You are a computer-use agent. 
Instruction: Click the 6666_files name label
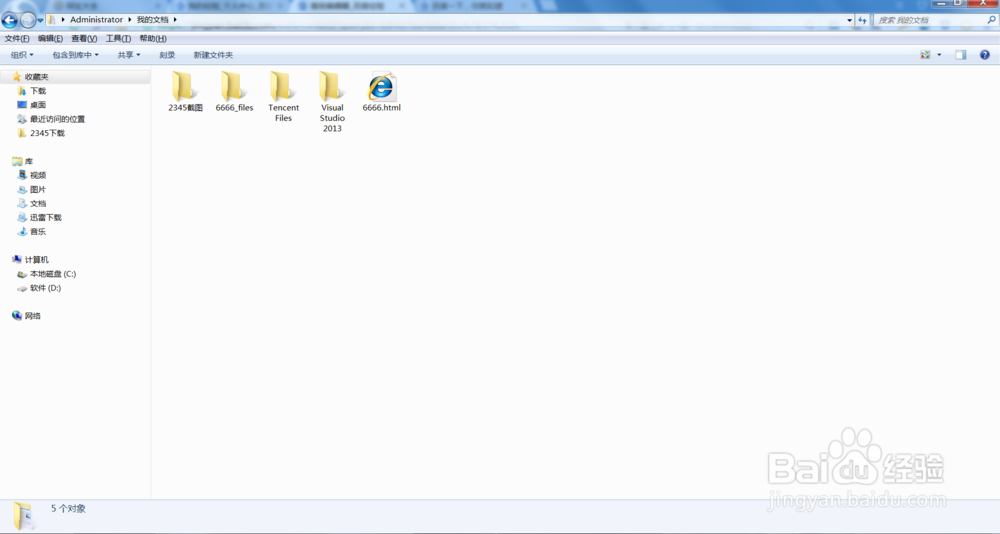234,108
